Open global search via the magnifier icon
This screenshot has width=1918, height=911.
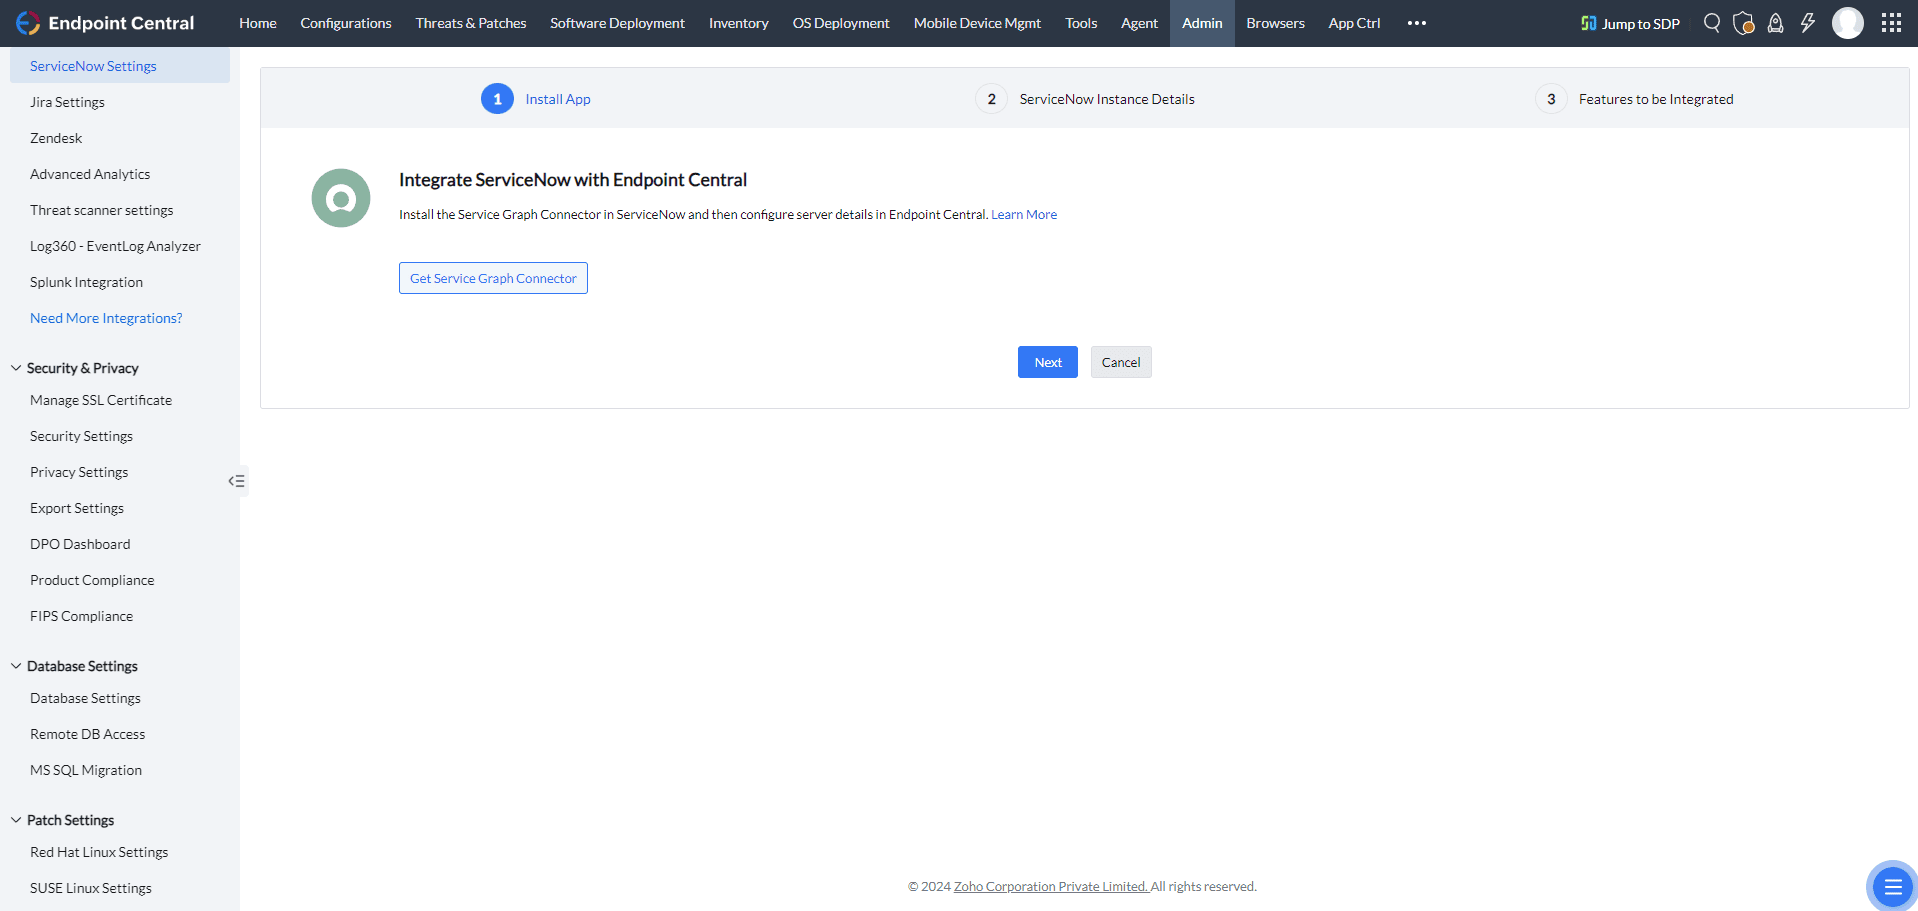tap(1712, 23)
